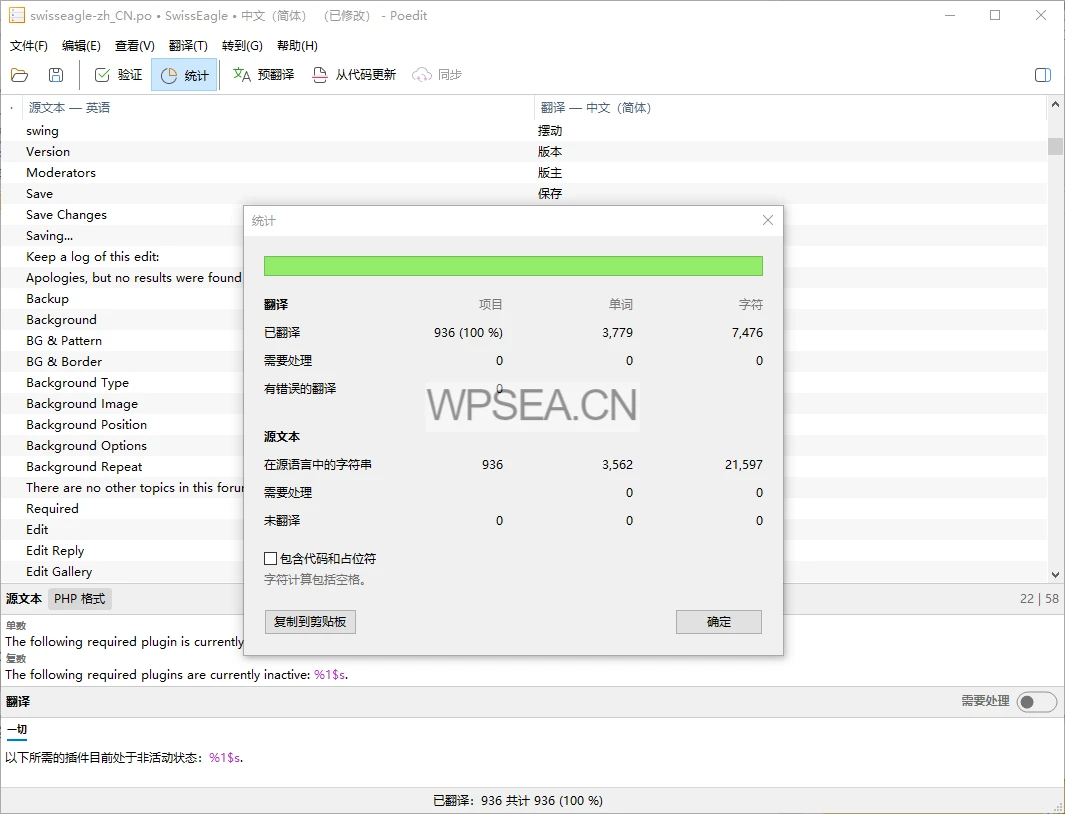This screenshot has height=814, width=1065.
Task: Click 从代码更新 update from code button
Action: (x=354, y=75)
